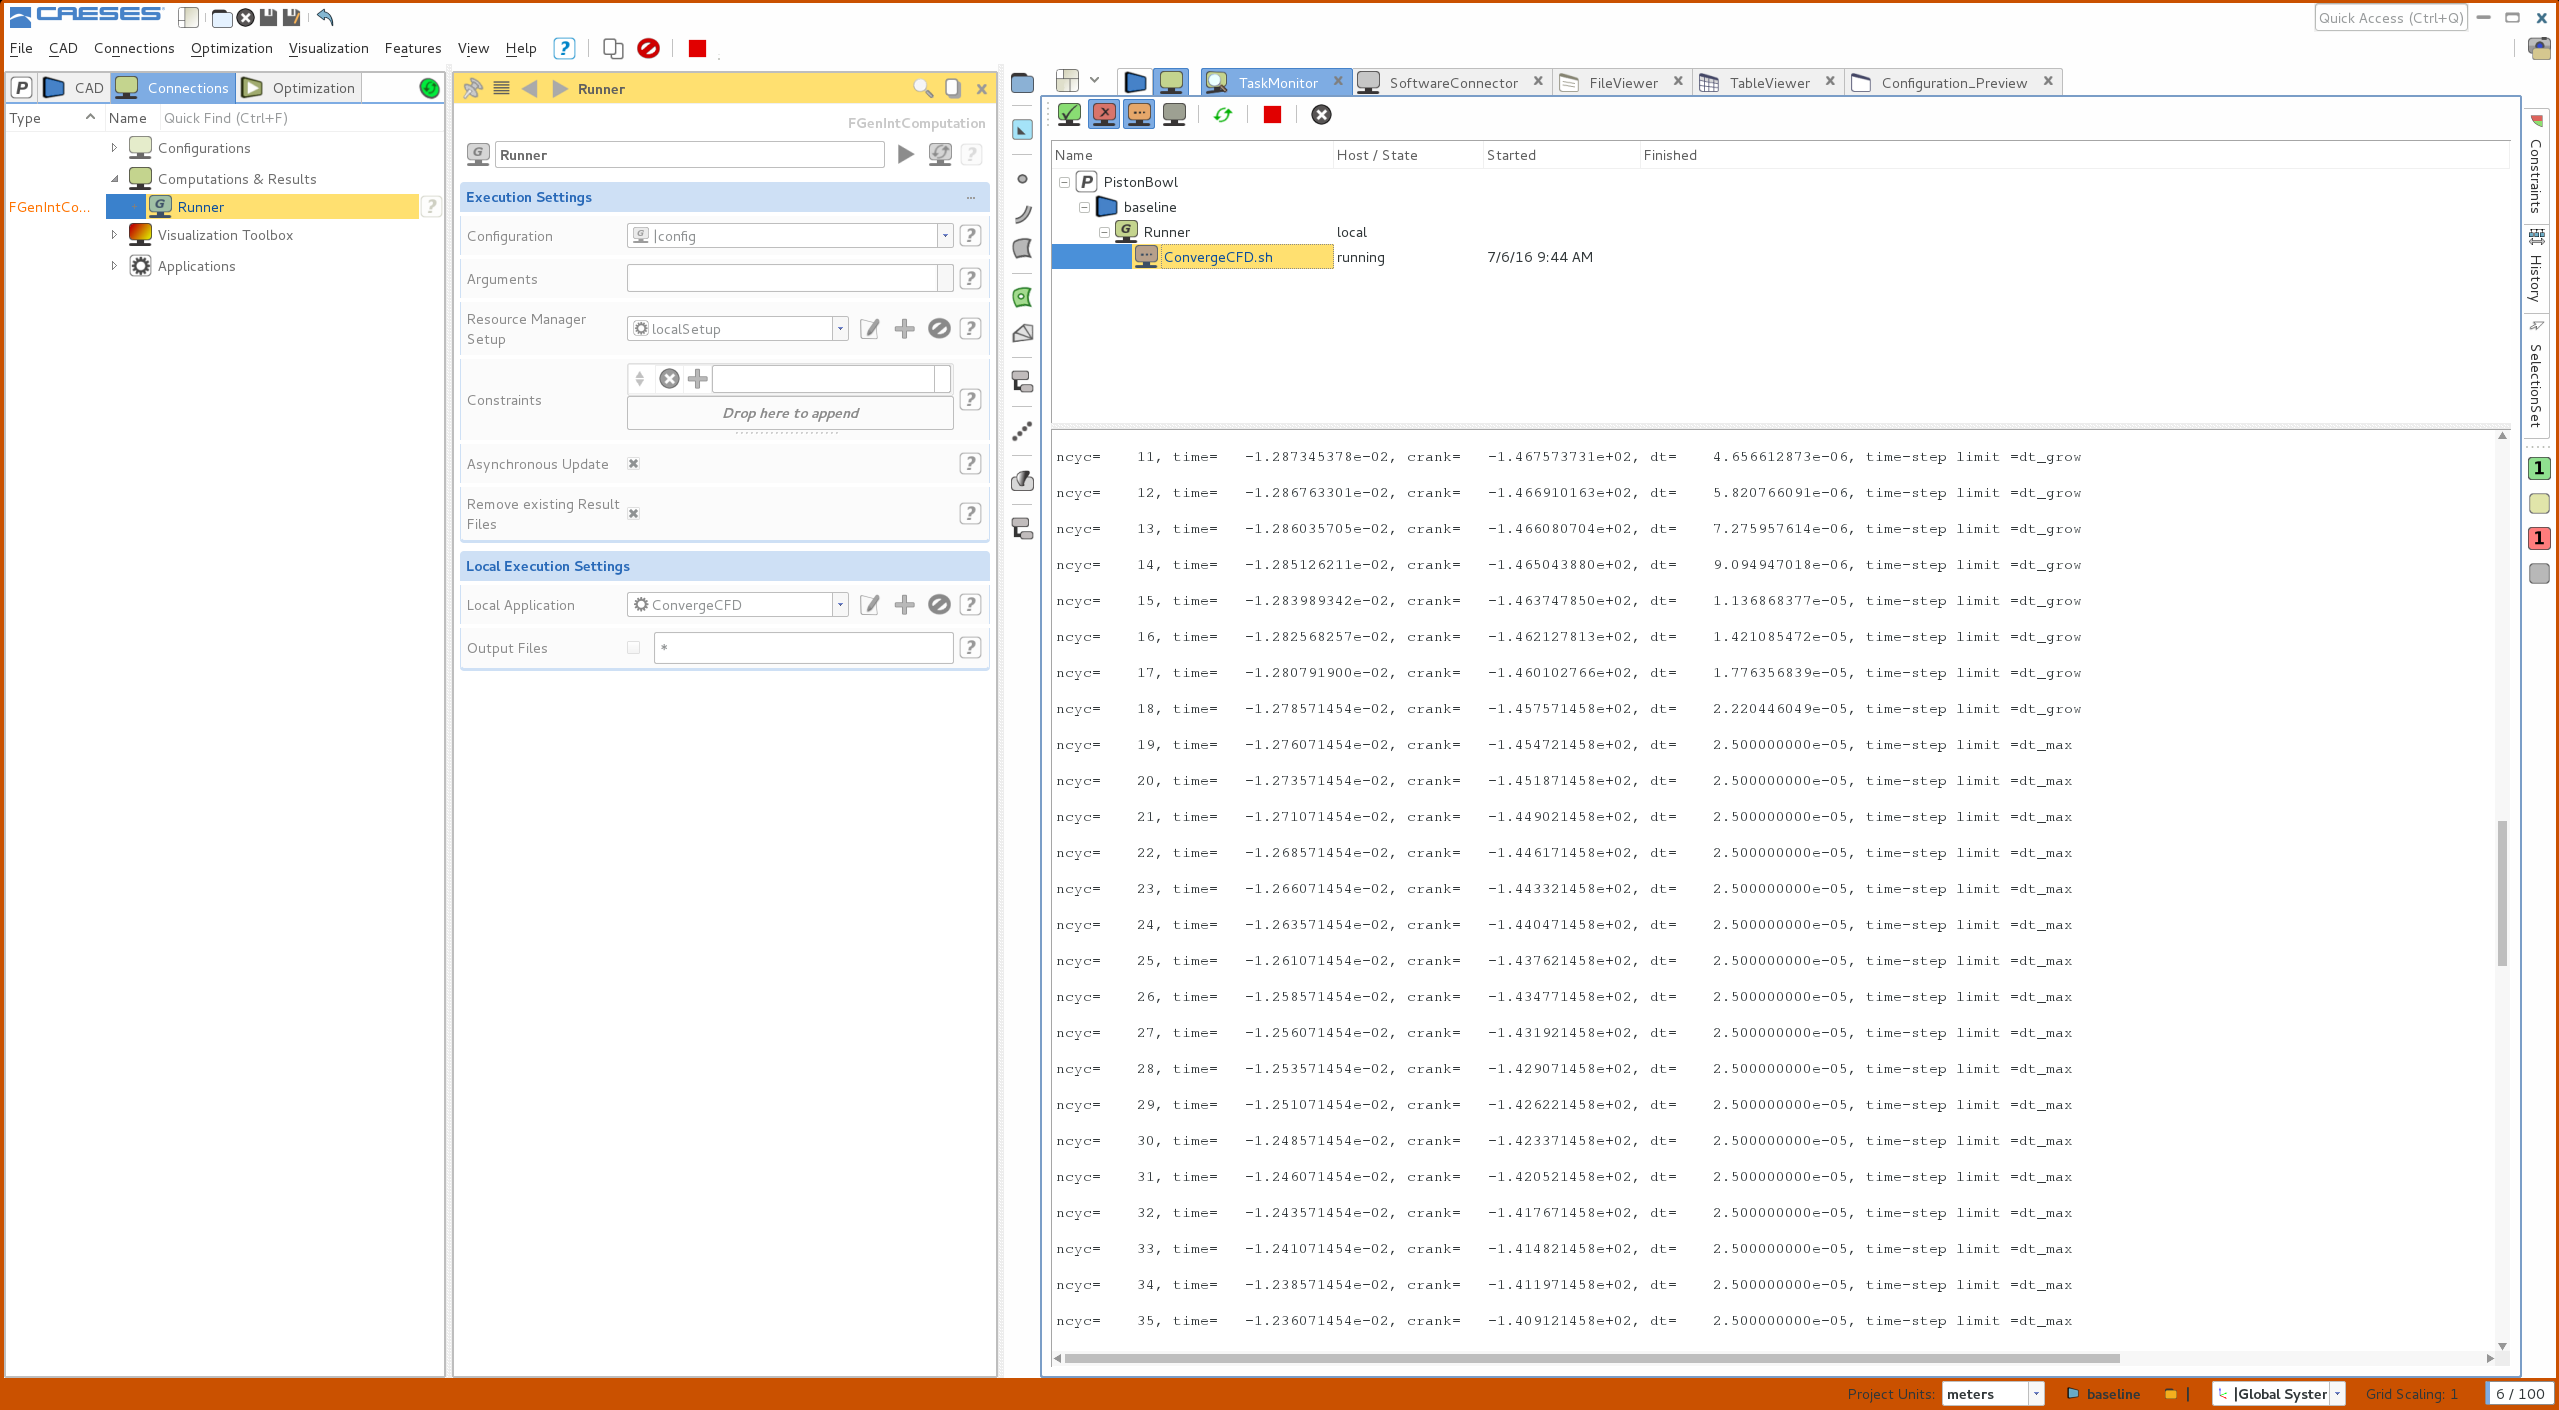
Task: Switch to the SoftwareConnector tab
Action: pyautogui.click(x=1452, y=83)
